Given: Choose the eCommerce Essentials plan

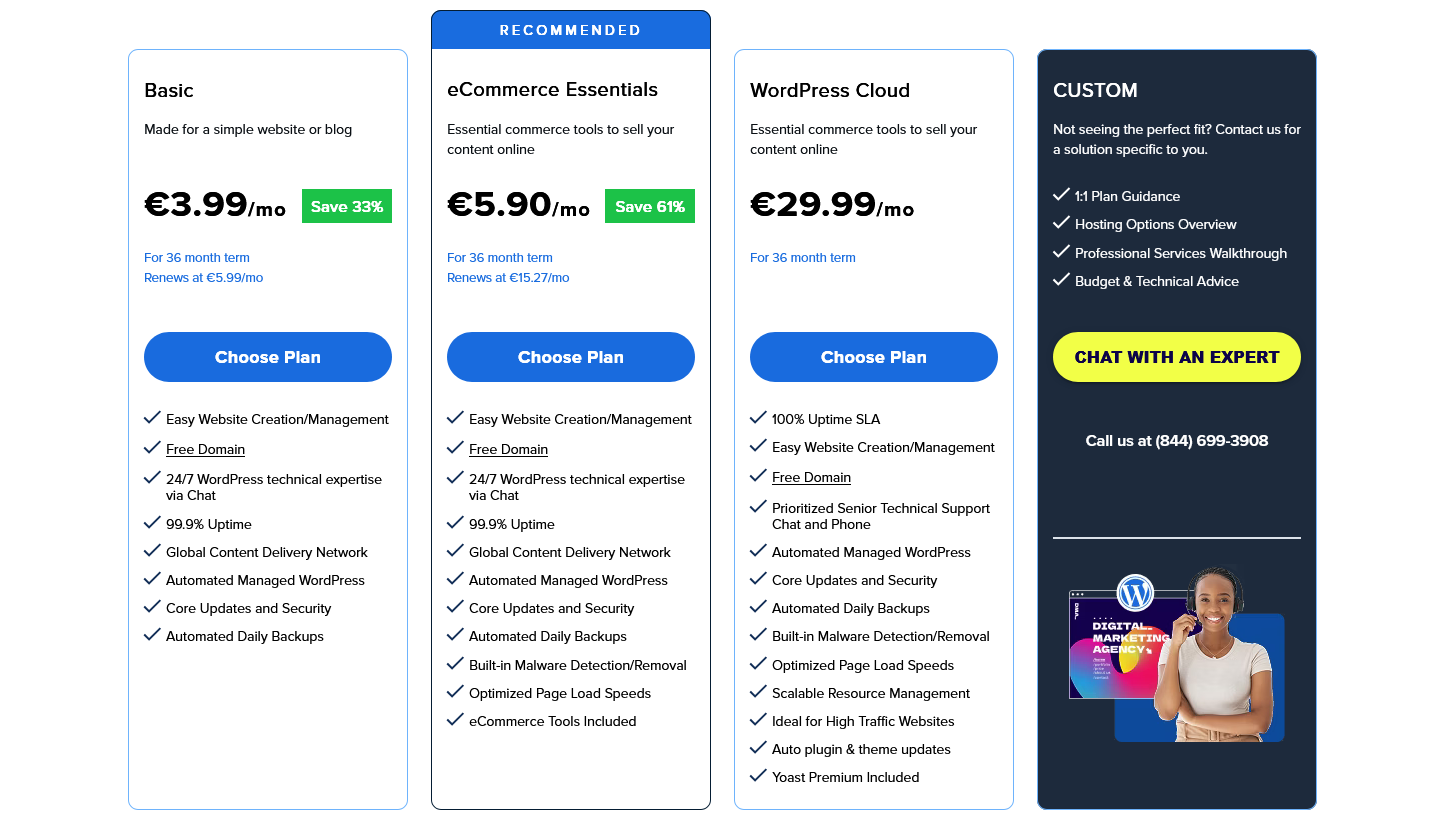Looking at the screenshot, I should [571, 357].
